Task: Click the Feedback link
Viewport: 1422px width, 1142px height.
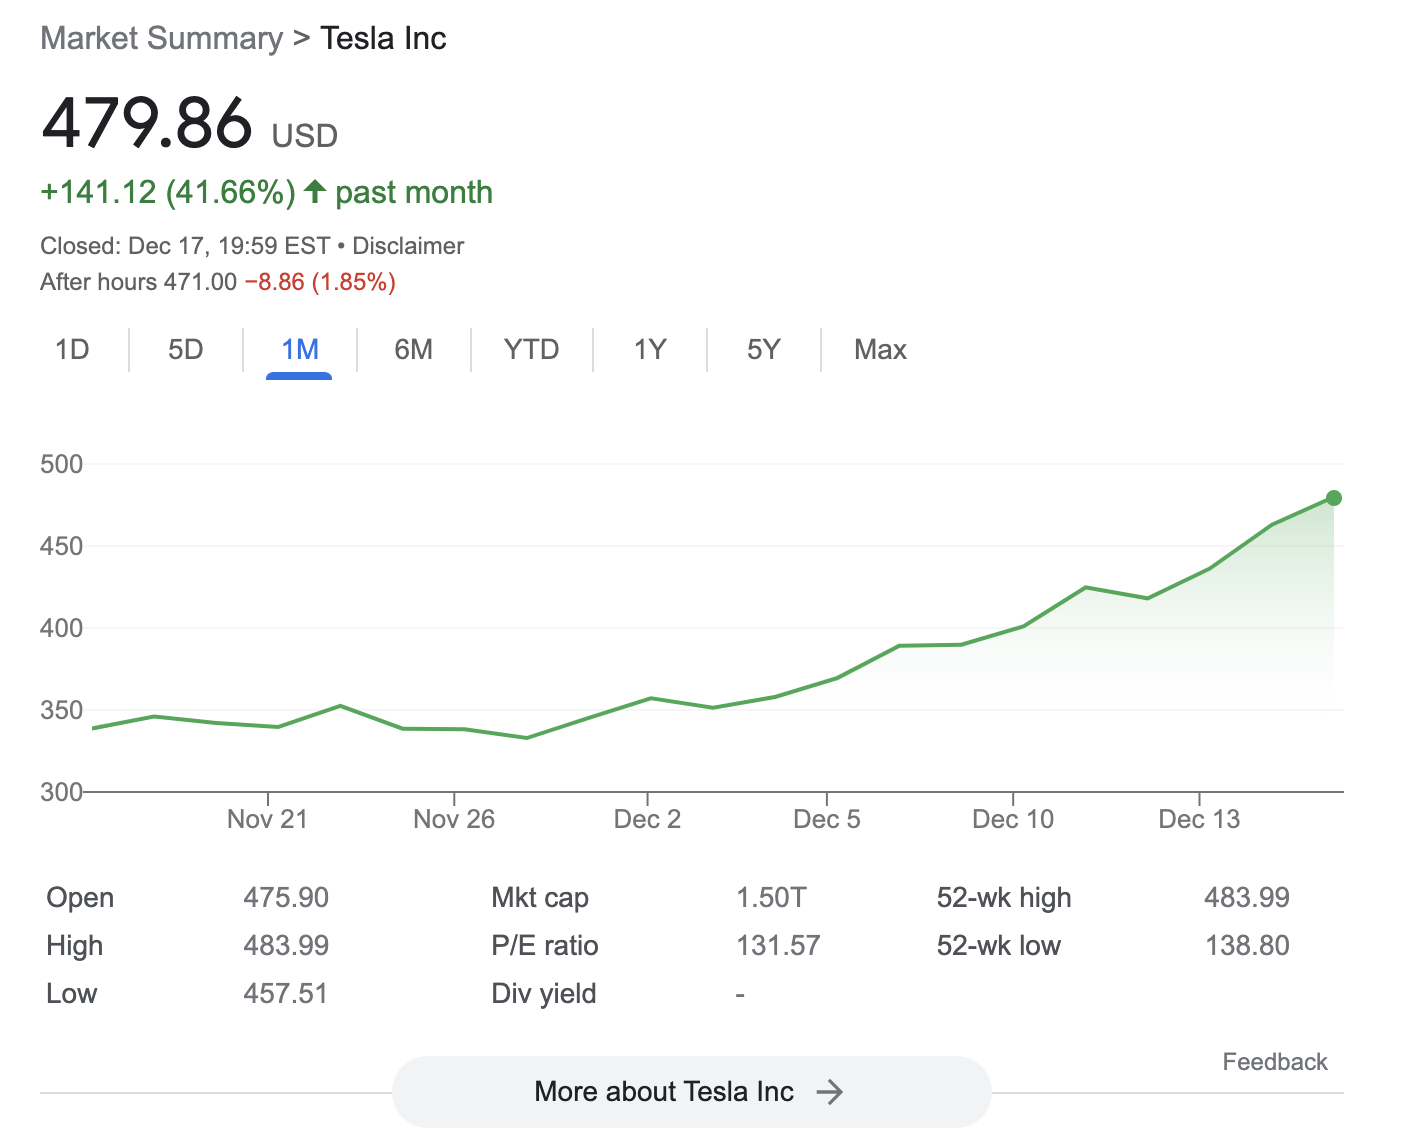Action: (1275, 1062)
